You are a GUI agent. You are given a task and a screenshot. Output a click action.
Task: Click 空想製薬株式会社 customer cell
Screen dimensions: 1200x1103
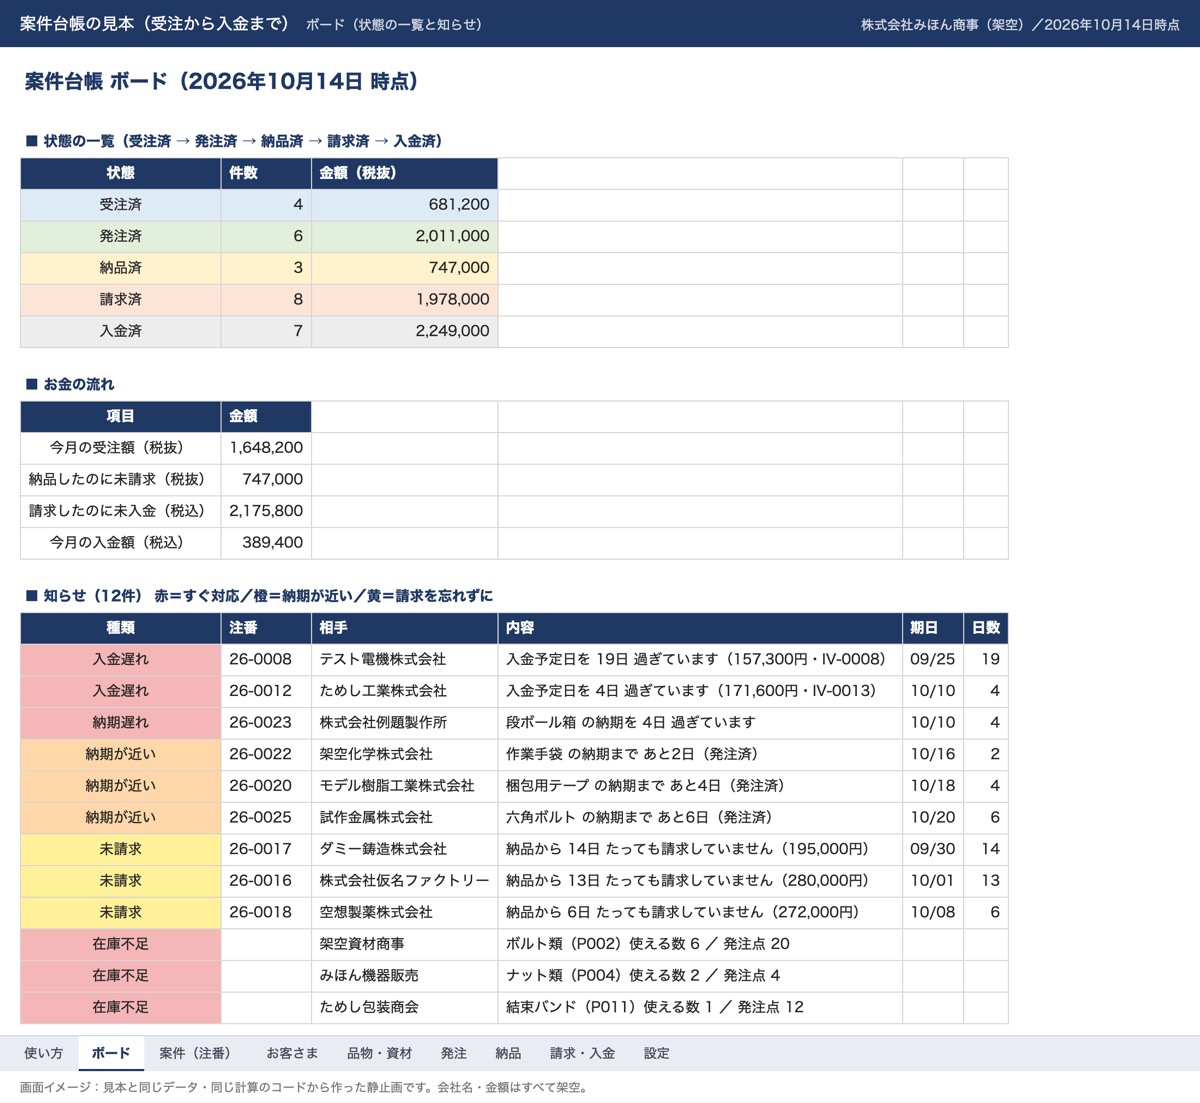pos(405,912)
